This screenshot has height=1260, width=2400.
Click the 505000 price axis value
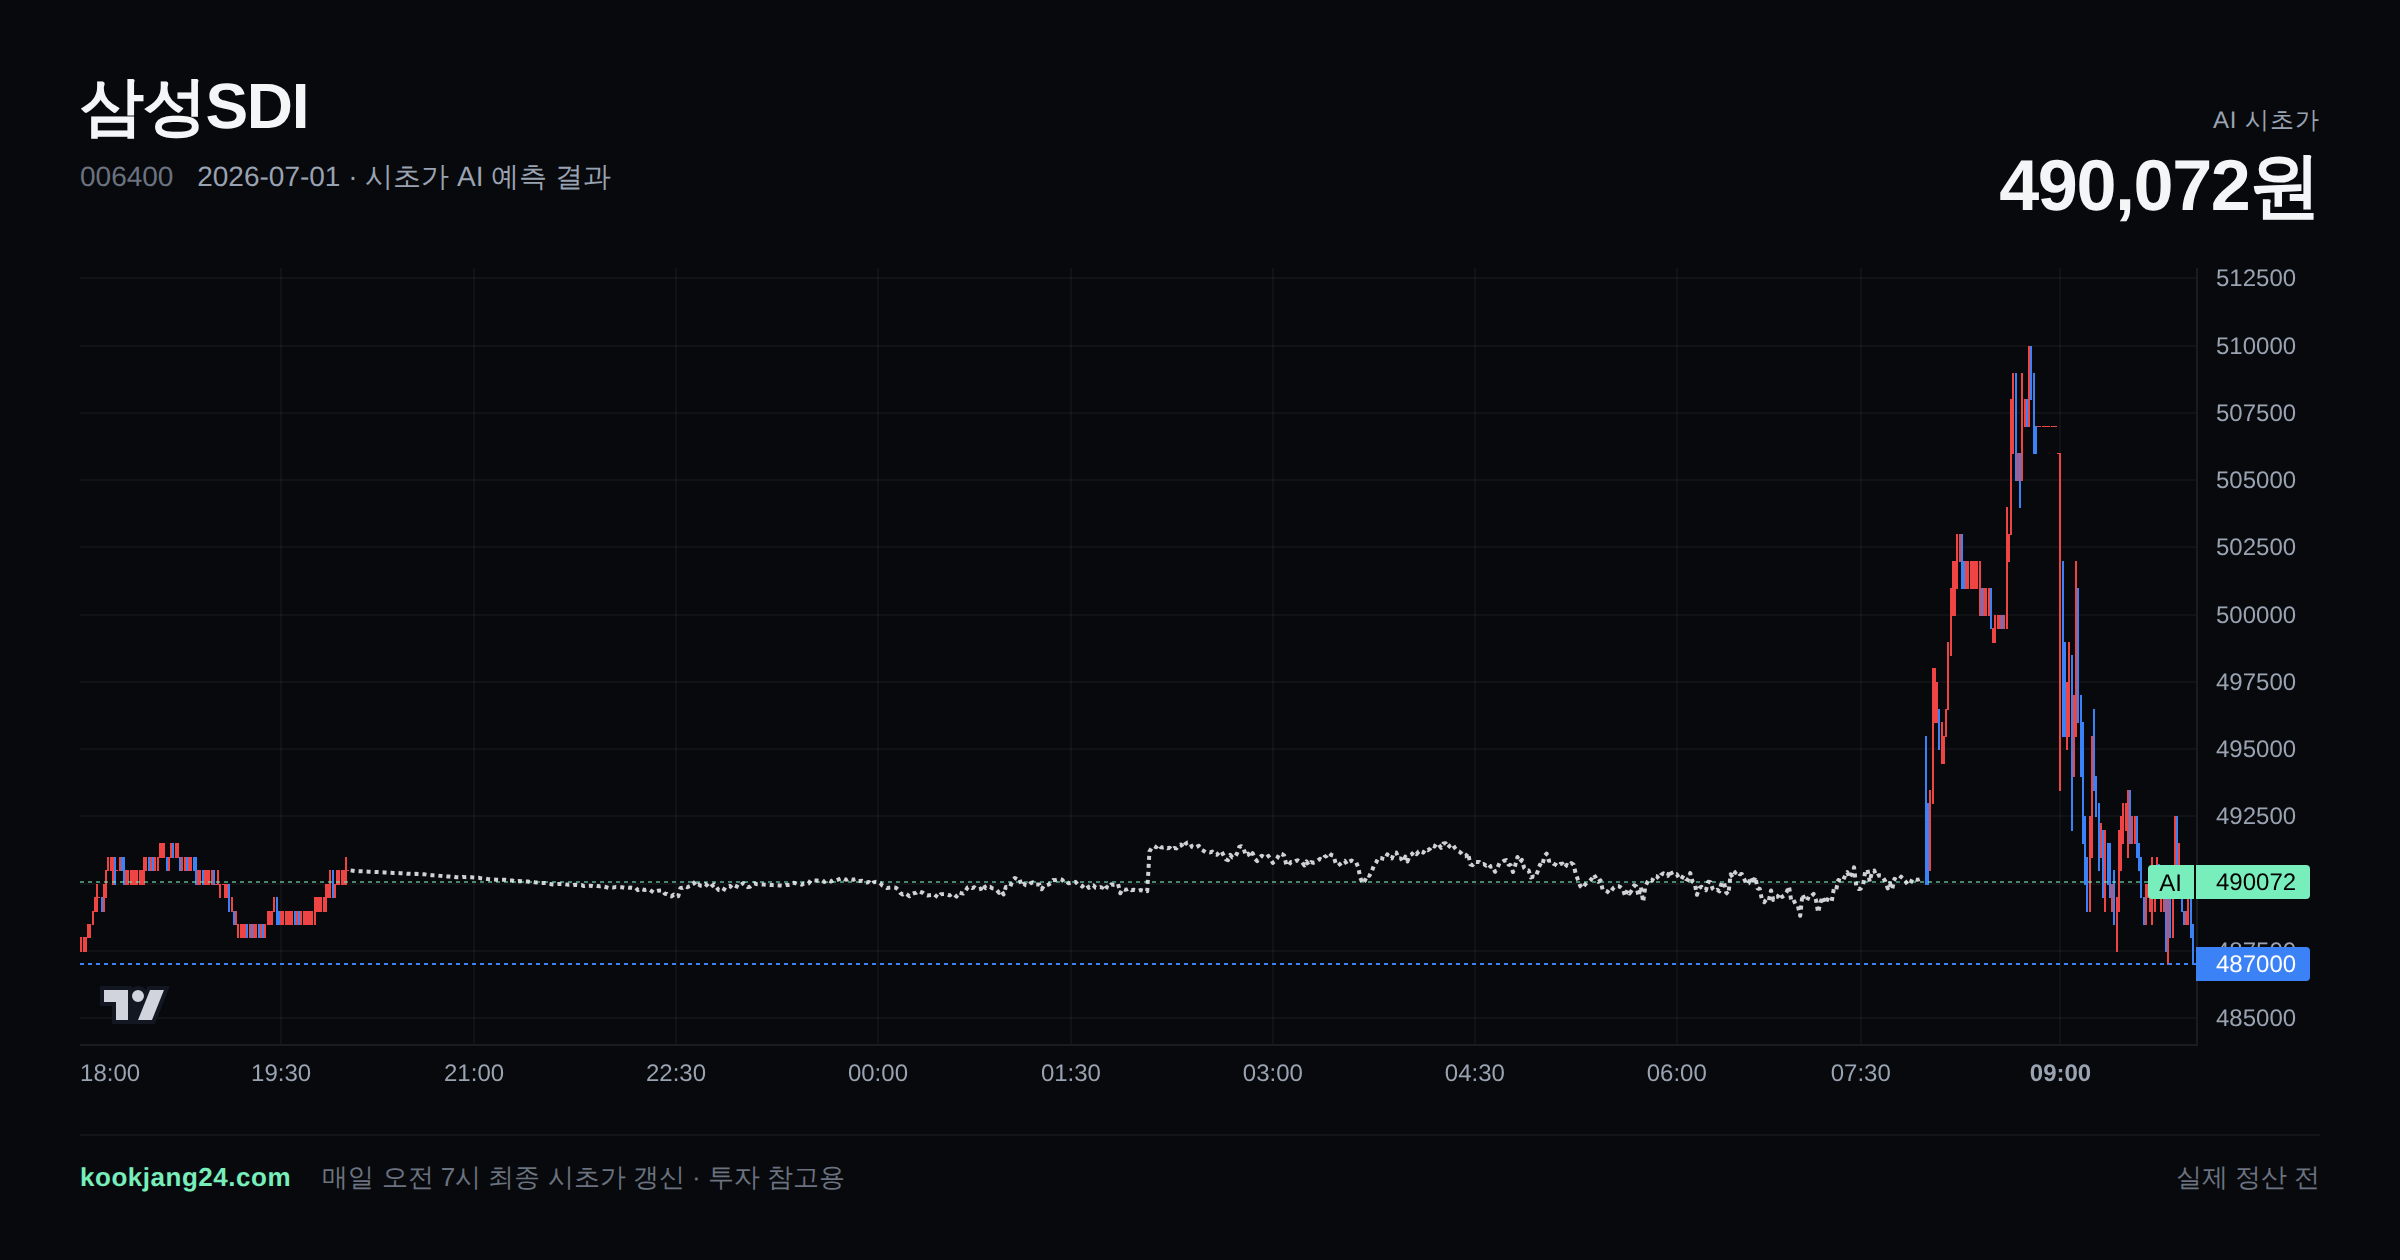2256,480
